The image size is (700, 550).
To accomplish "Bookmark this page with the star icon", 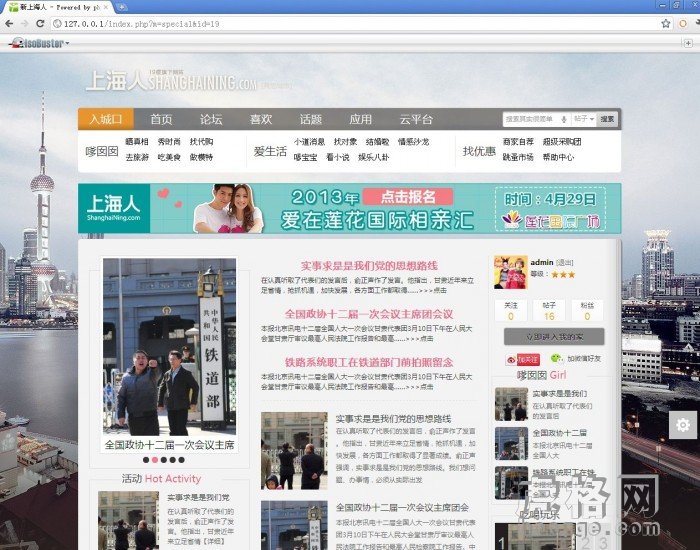I will (x=665, y=22).
